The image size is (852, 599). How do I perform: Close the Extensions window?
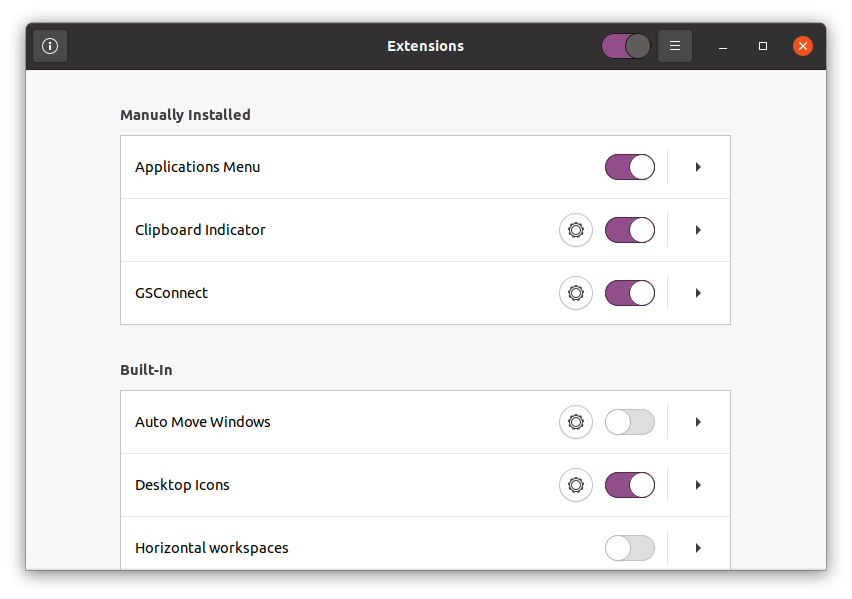802,46
